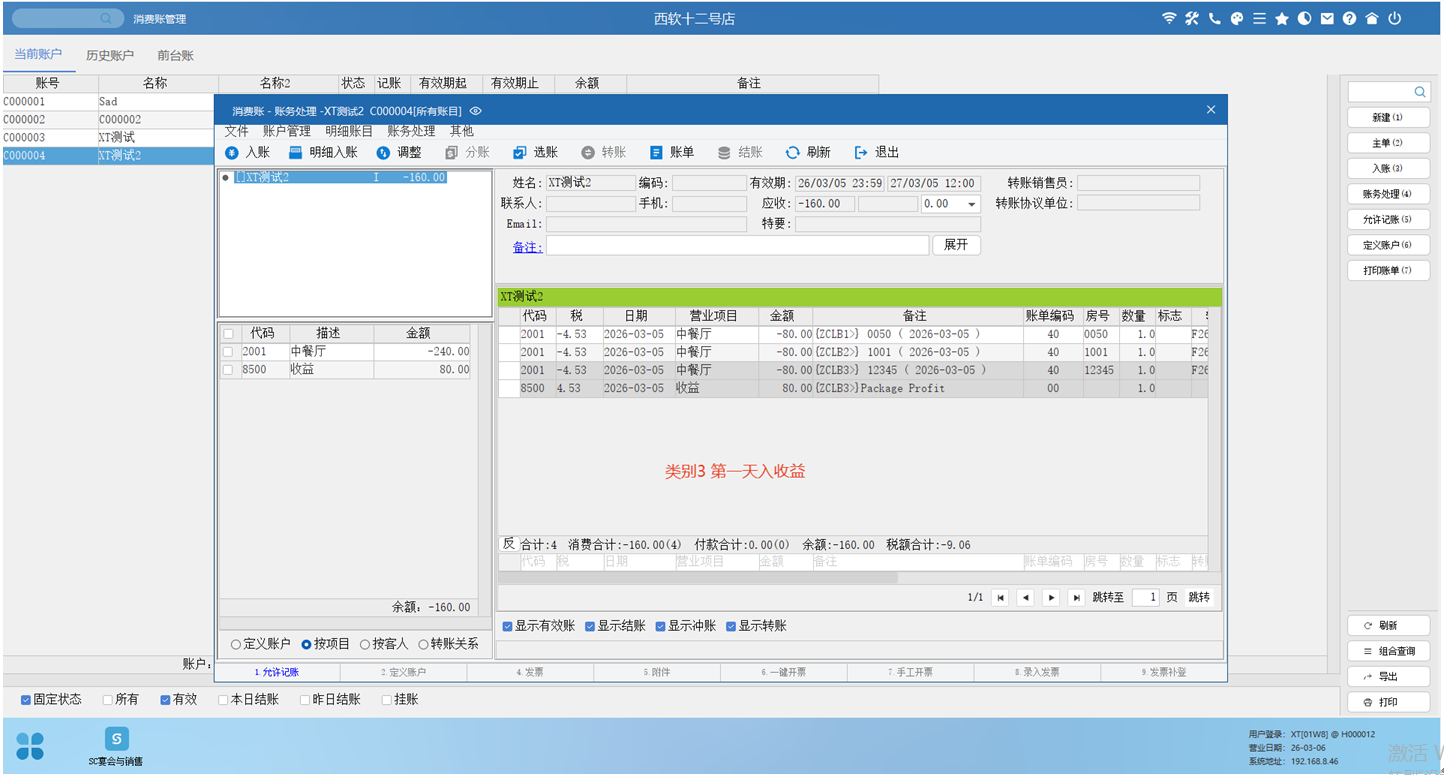Viewport: 1444px width, 775px height.
Task: Toggle the 显示有效账 checkbox
Action: 507,626
